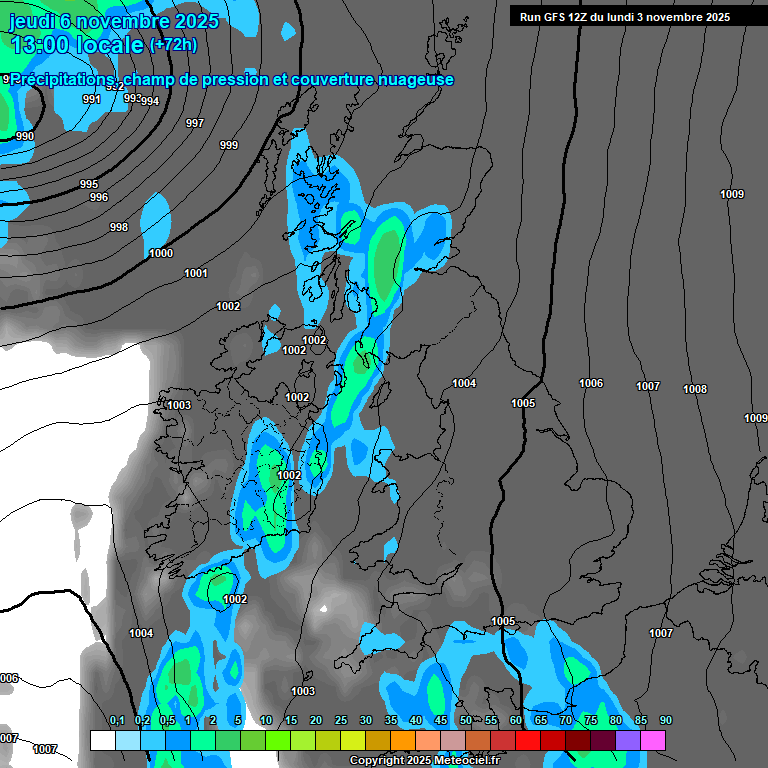768x768 pixels.
Task: Click the '13:00 locale' time label
Action: coord(78,45)
